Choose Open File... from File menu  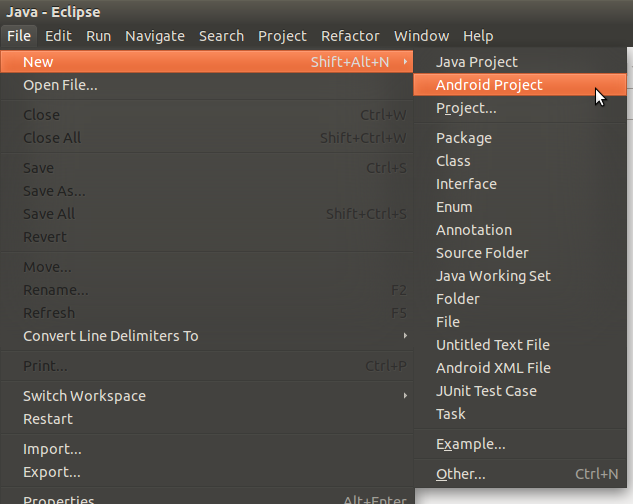click(207, 85)
